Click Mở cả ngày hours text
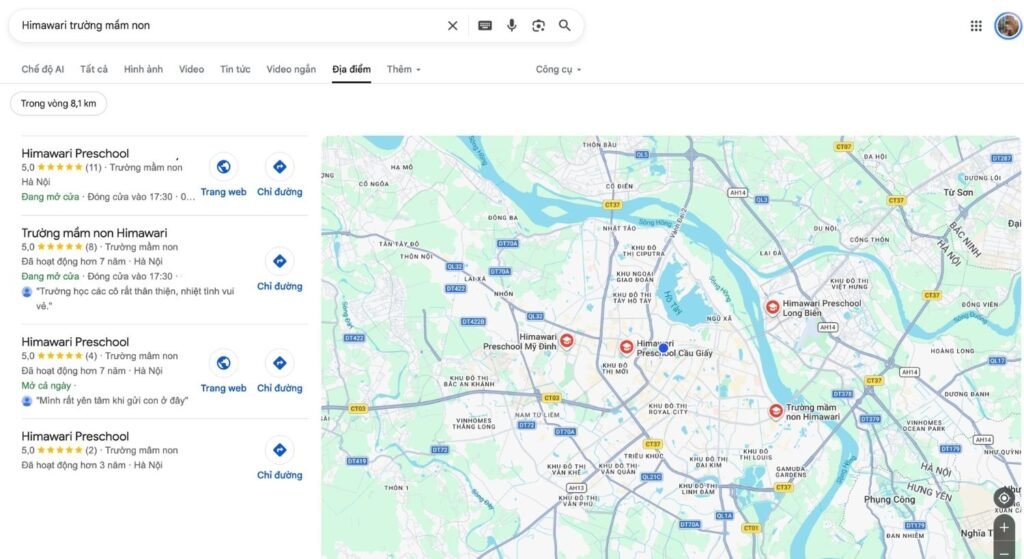The image size is (1024, 559). 46,385
